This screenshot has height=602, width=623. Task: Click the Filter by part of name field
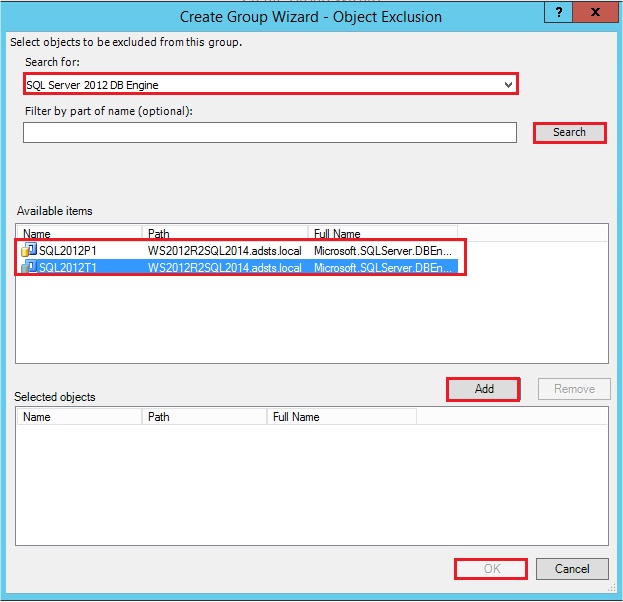point(270,133)
